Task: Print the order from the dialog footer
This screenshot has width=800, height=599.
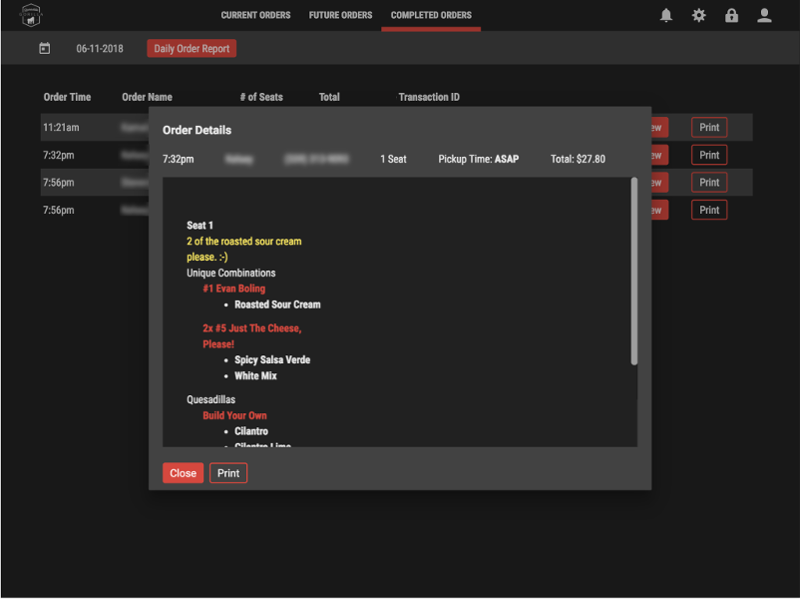Action: [x=228, y=473]
